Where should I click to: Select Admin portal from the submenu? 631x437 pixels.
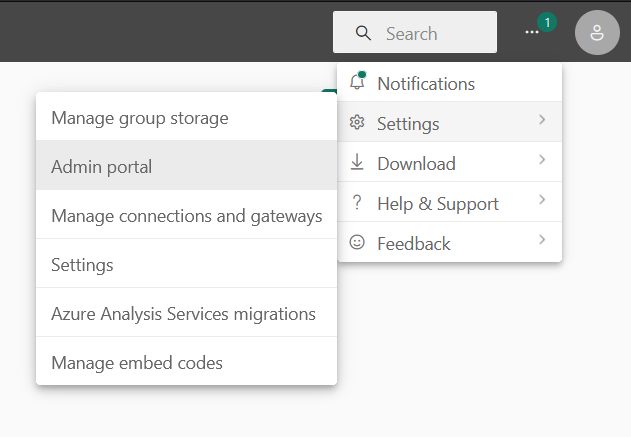[x=186, y=165]
